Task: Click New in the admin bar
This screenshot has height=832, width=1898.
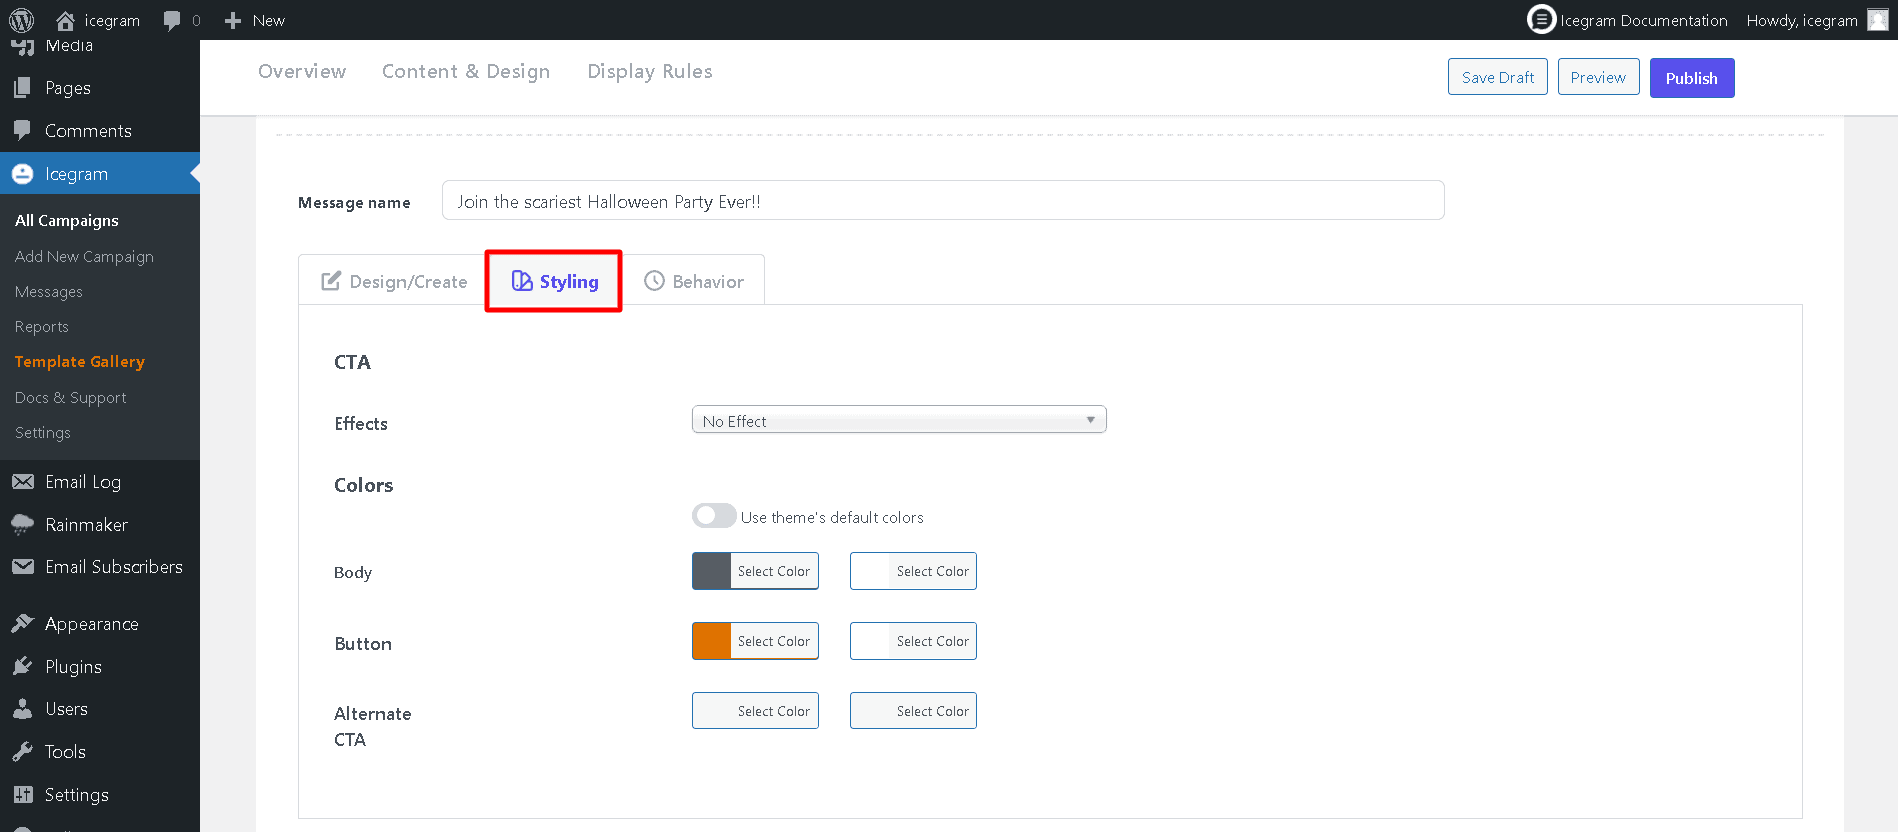Action: (x=268, y=20)
